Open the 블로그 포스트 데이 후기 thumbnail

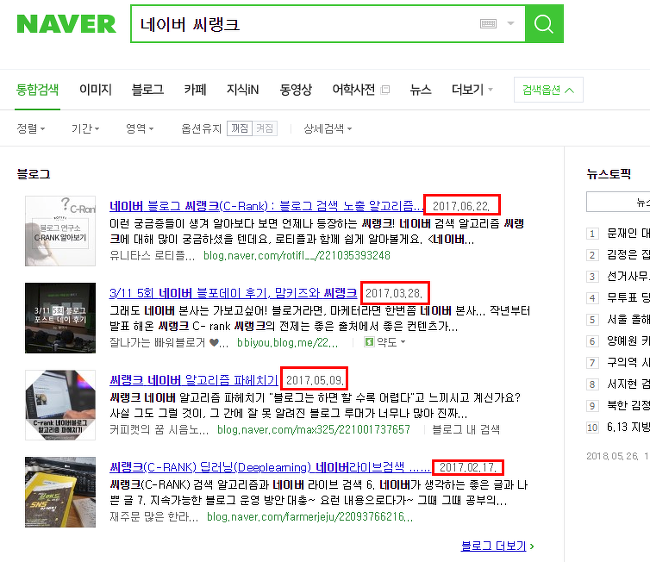(x=61, y=318)
